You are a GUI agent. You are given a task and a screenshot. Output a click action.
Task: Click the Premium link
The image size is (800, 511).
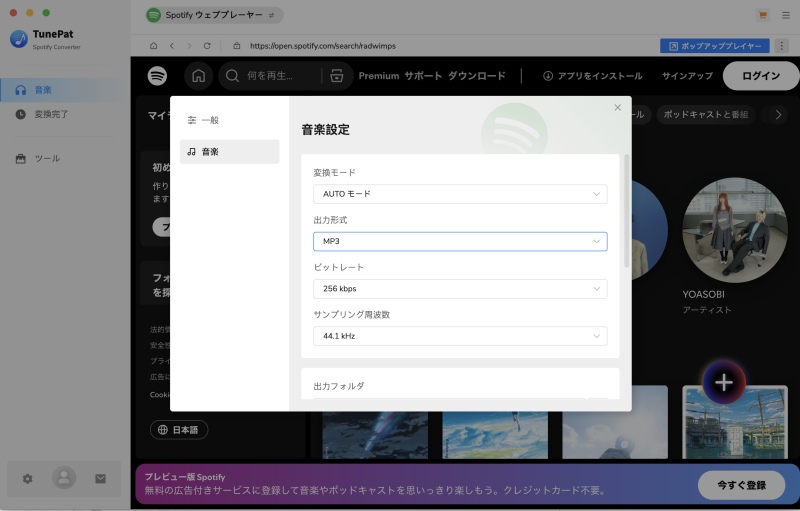coord(379,76)
